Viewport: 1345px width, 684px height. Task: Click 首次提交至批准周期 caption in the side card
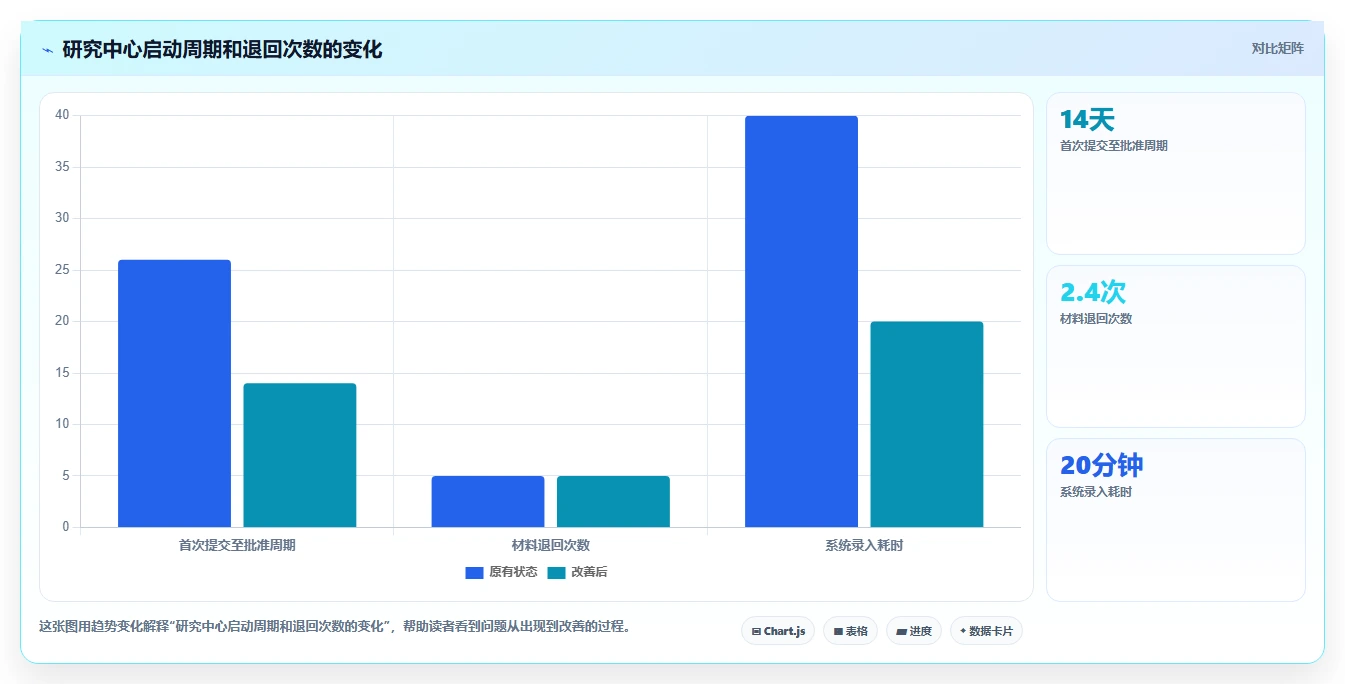[x=1114, y=146]
